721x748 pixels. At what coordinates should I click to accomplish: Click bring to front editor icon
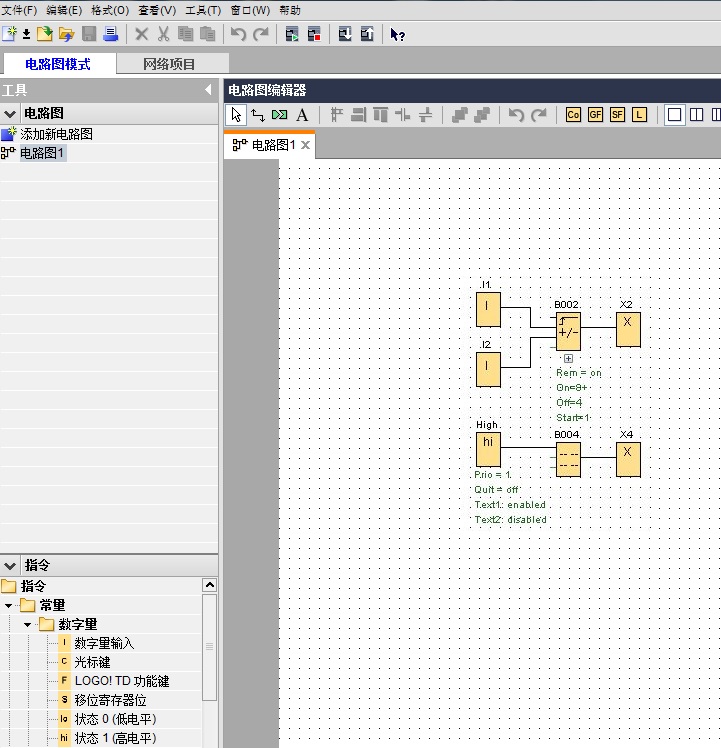(460, 115)
